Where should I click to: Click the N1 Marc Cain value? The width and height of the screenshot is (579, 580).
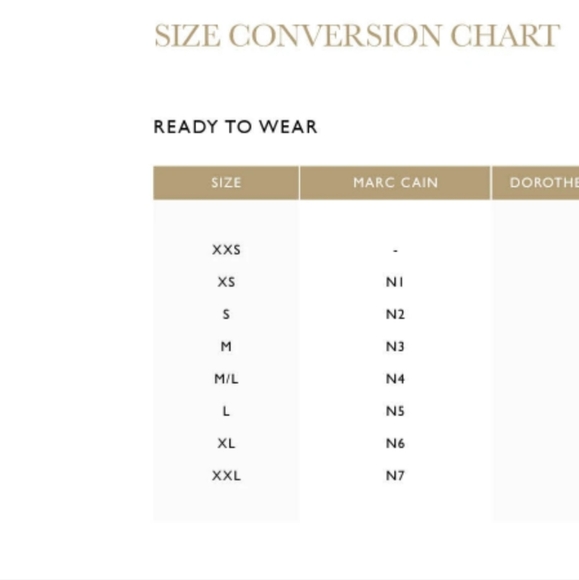click(x=395, y=282)
